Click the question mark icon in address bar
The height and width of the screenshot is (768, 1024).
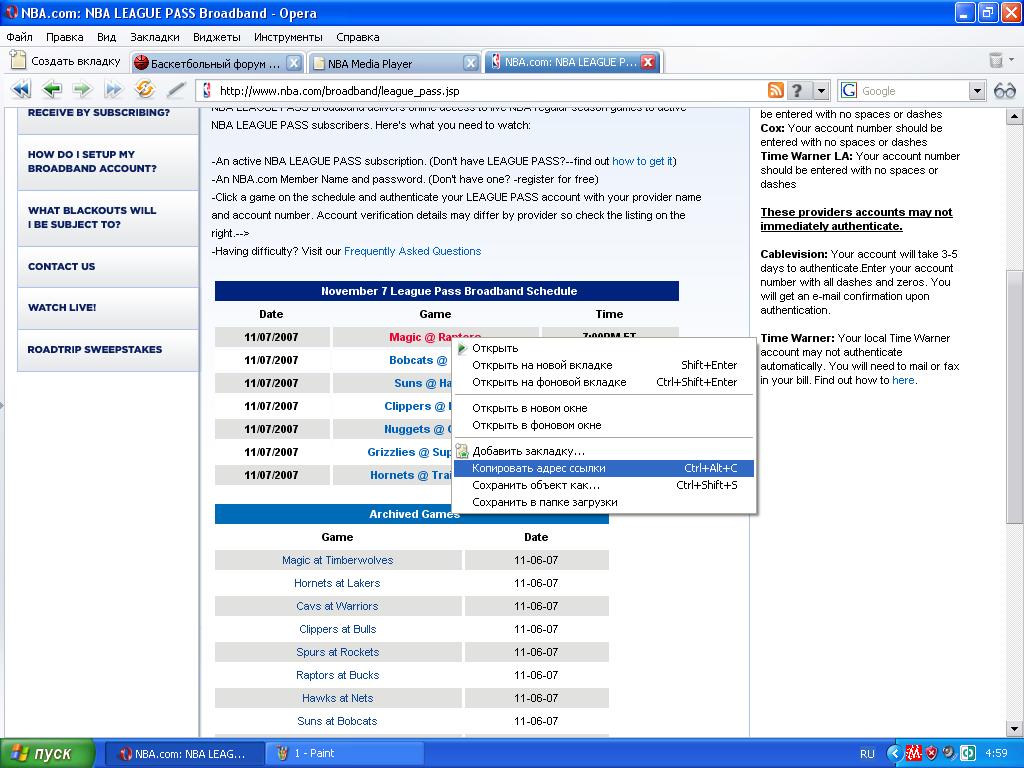click(x=797, y=91)
